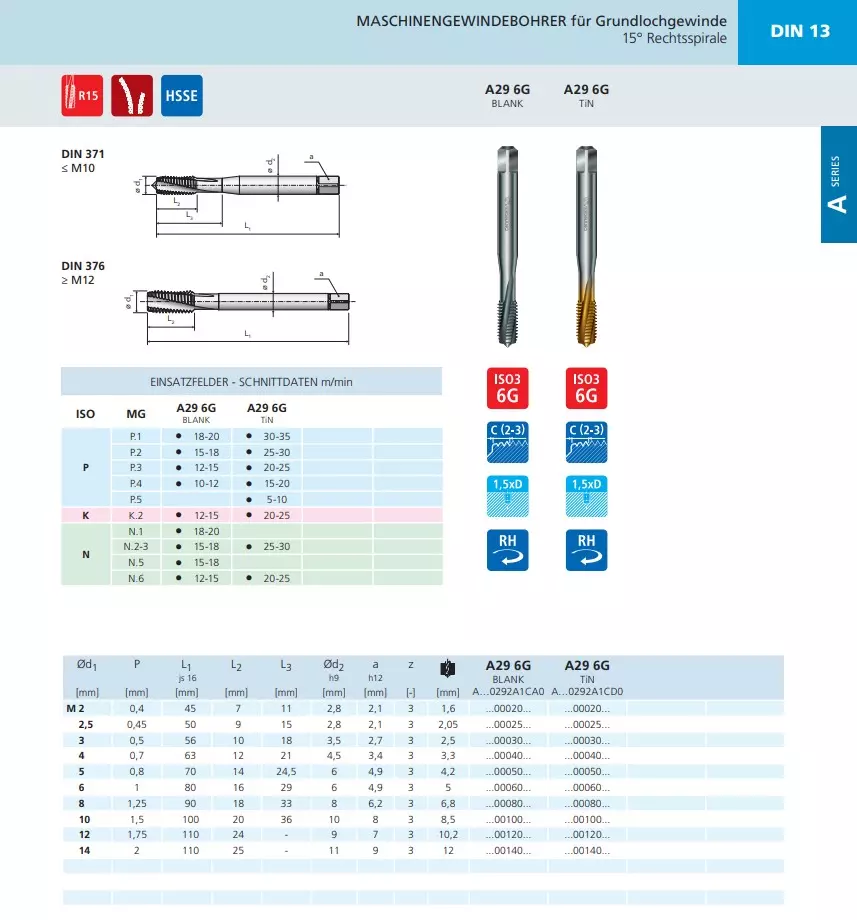Click the red R15 spiral angle icon
Screen dimensions: 857x920
(x=82, y=96)
